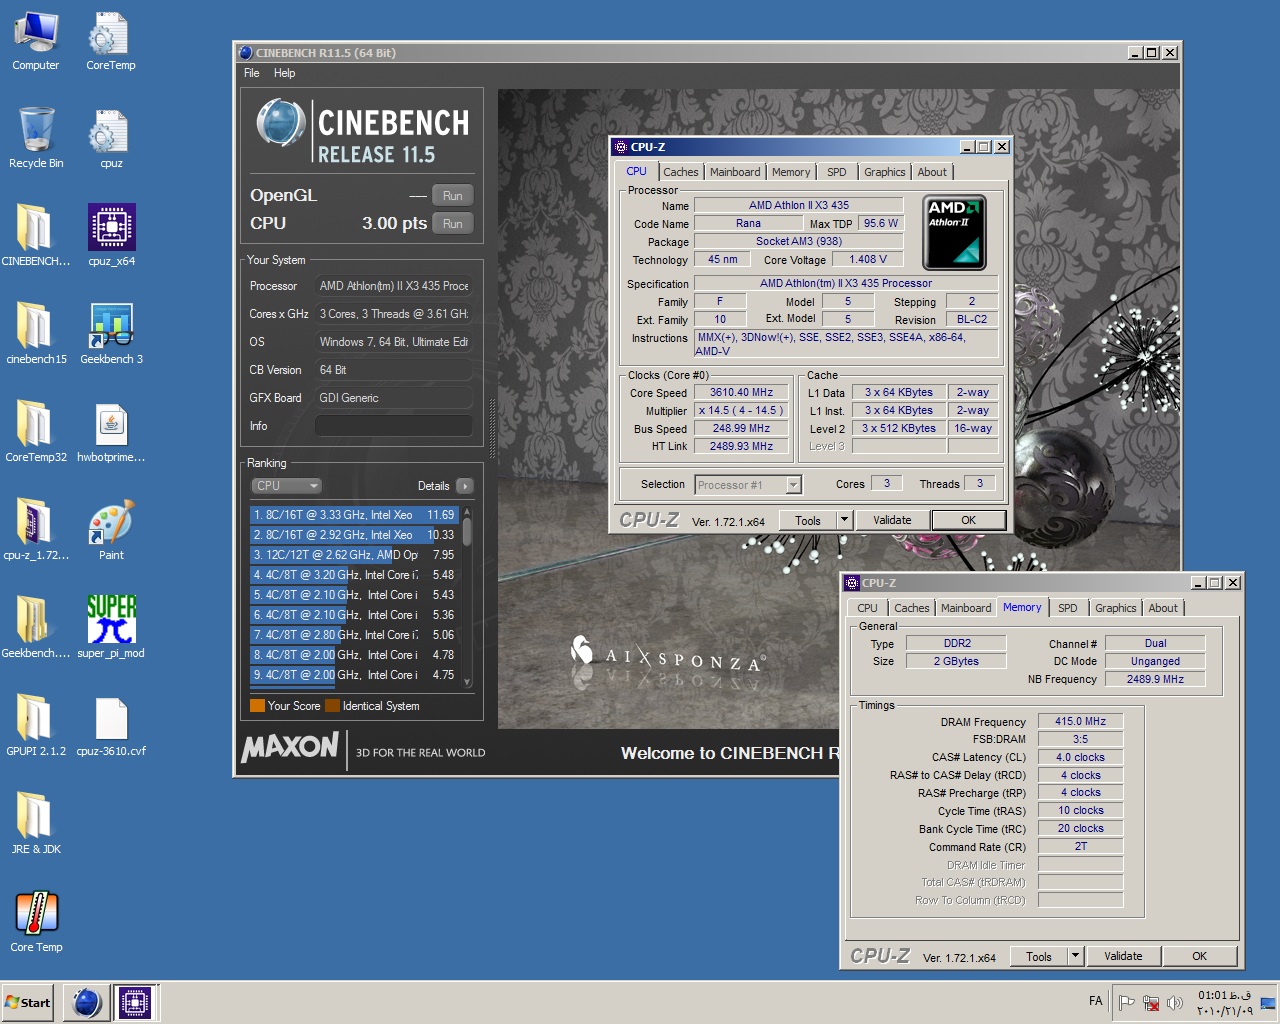
Task: Switch to SPD tab in lower CPU-Z
Action: click(1068, 608)
